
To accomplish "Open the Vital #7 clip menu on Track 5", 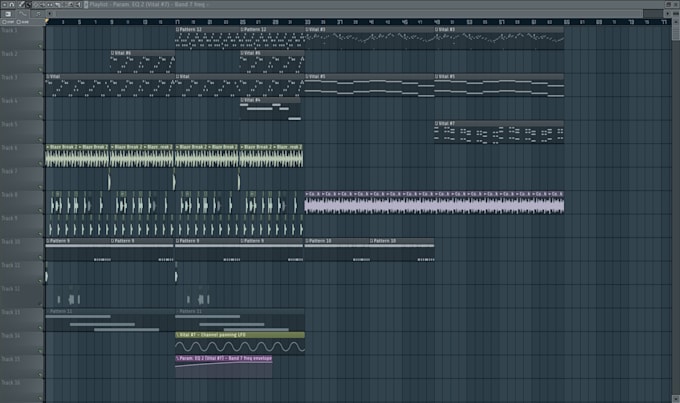I will 437,123.
